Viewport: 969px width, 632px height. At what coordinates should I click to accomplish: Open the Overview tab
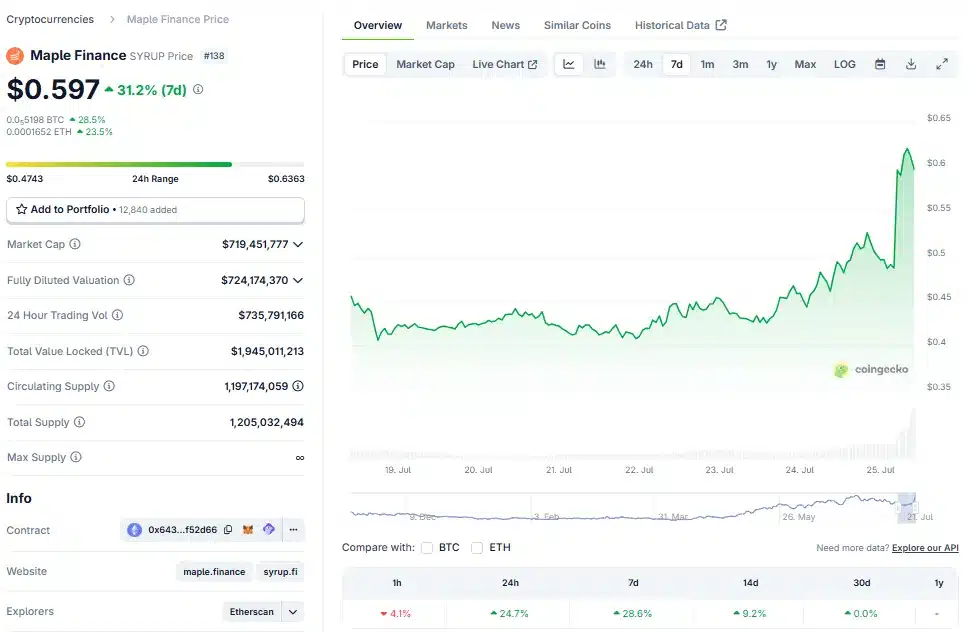click(378, 25)
